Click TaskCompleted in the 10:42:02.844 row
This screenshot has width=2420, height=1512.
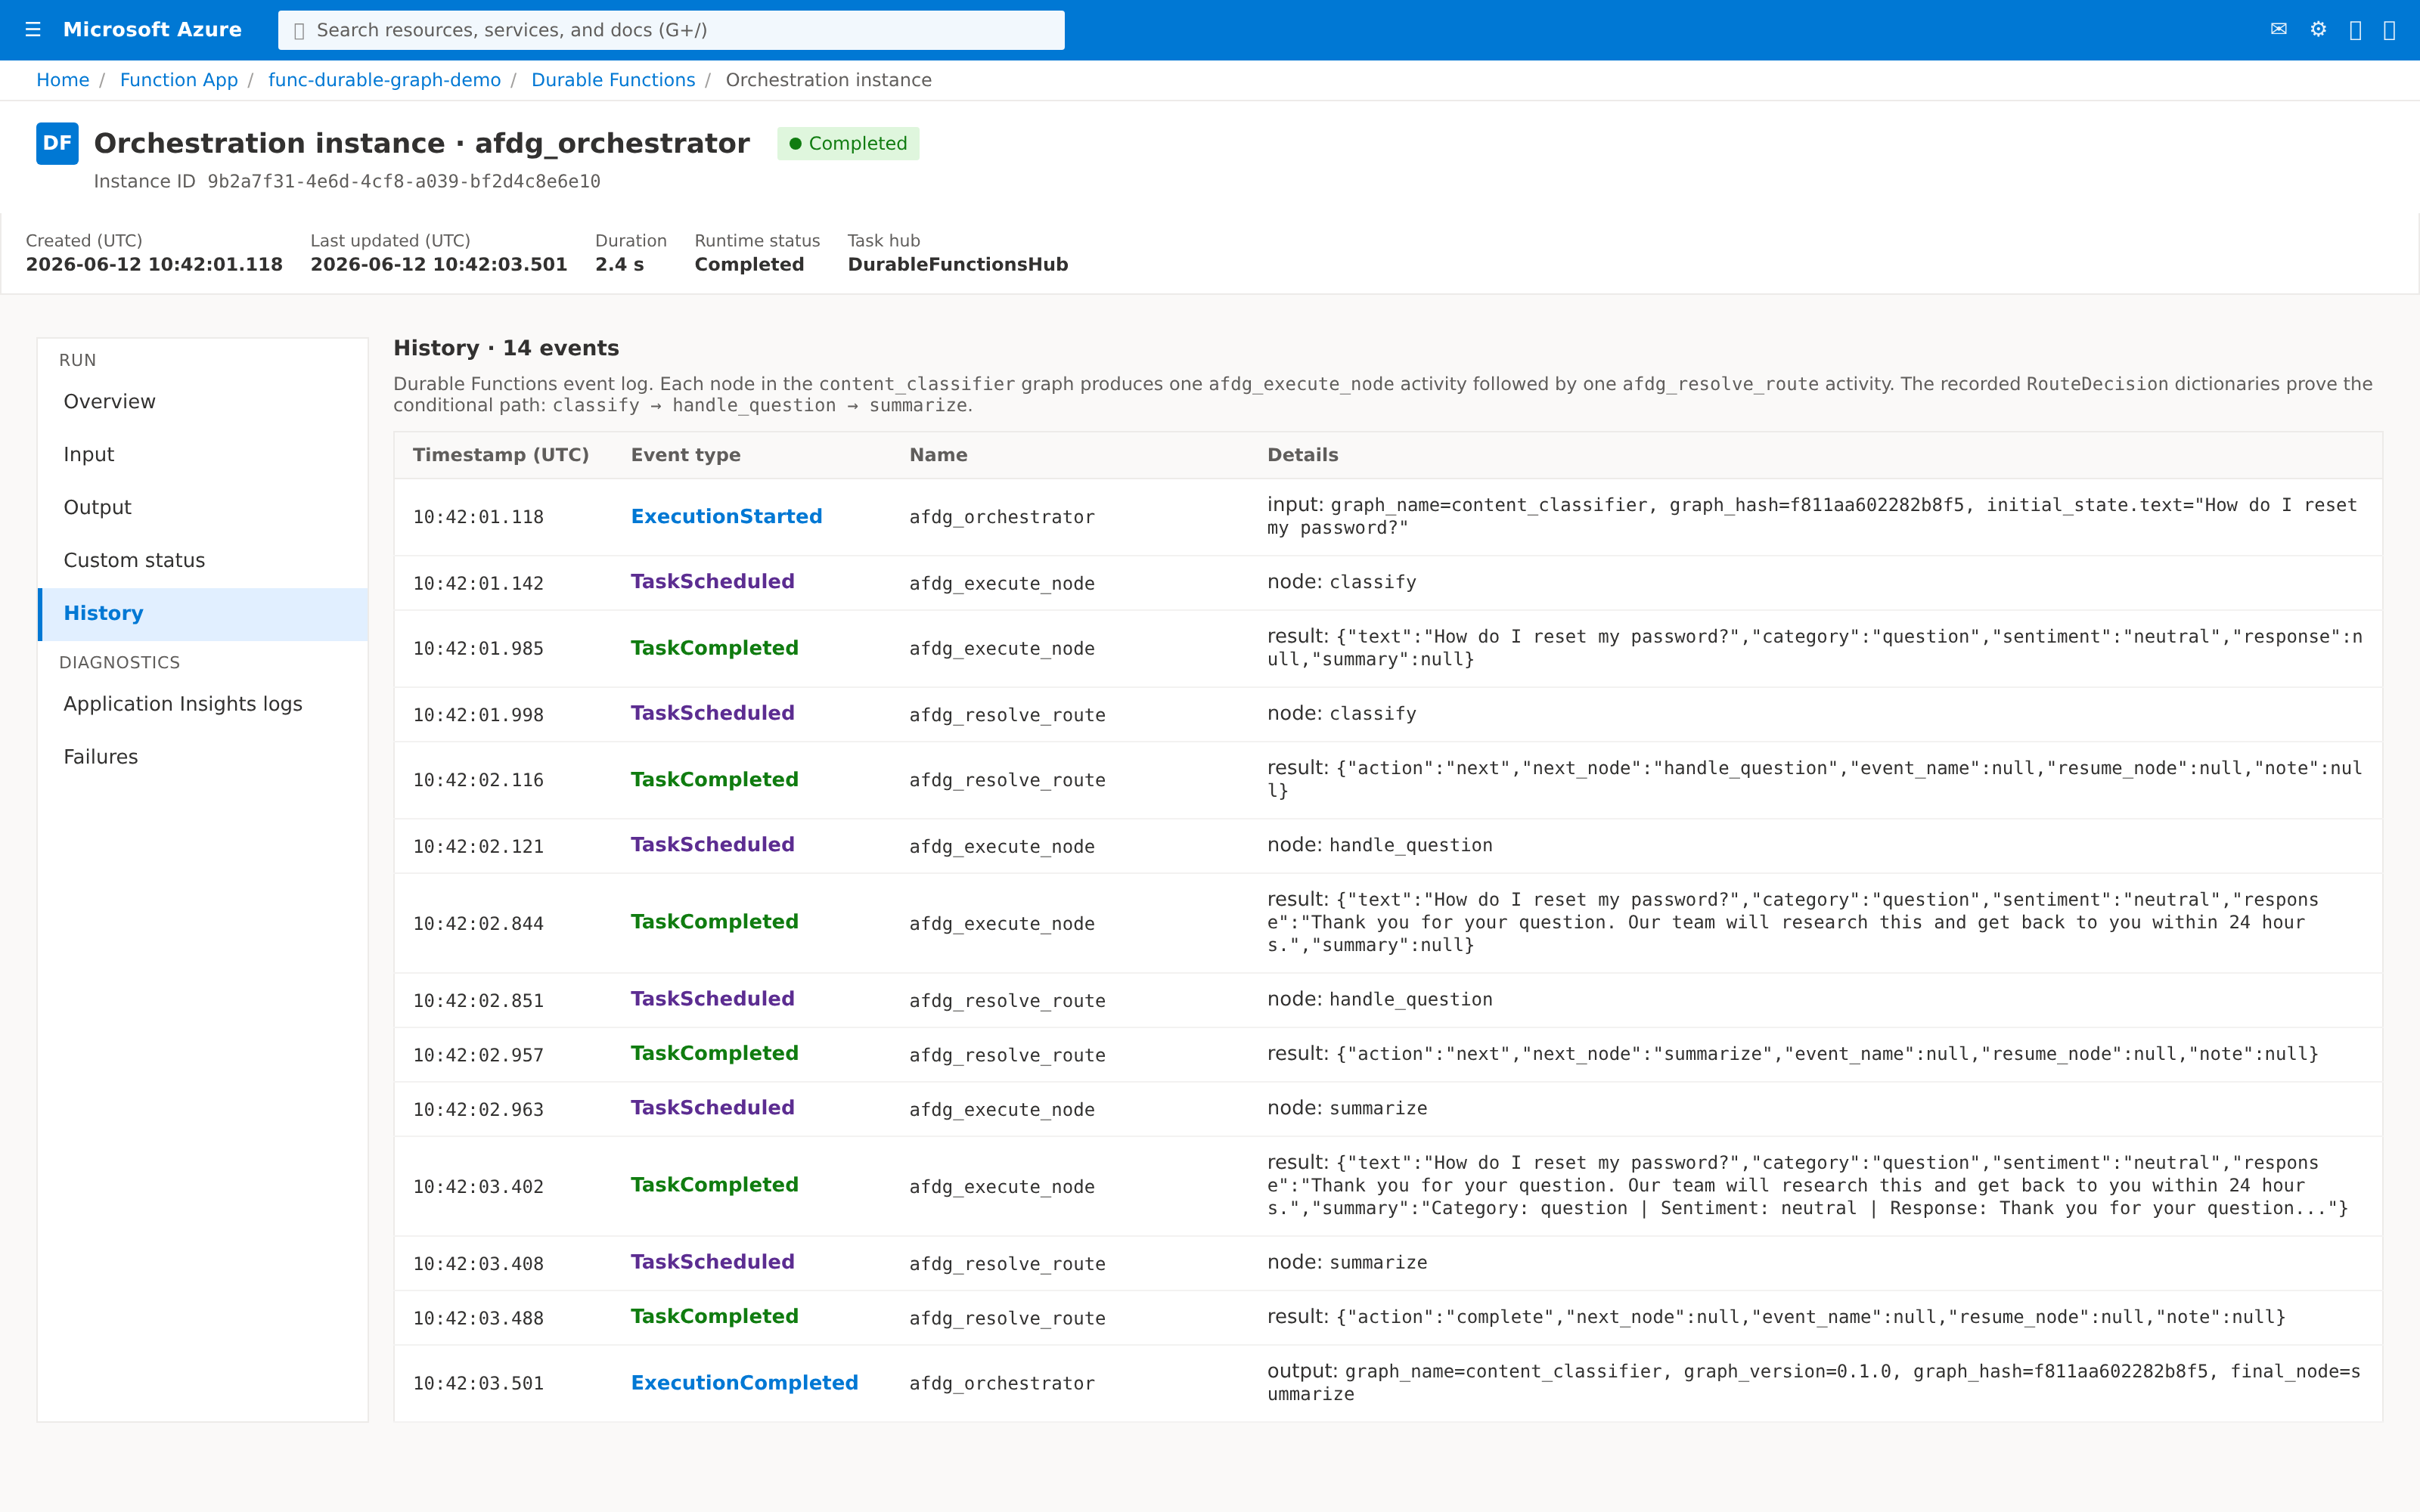coord(714,922)
